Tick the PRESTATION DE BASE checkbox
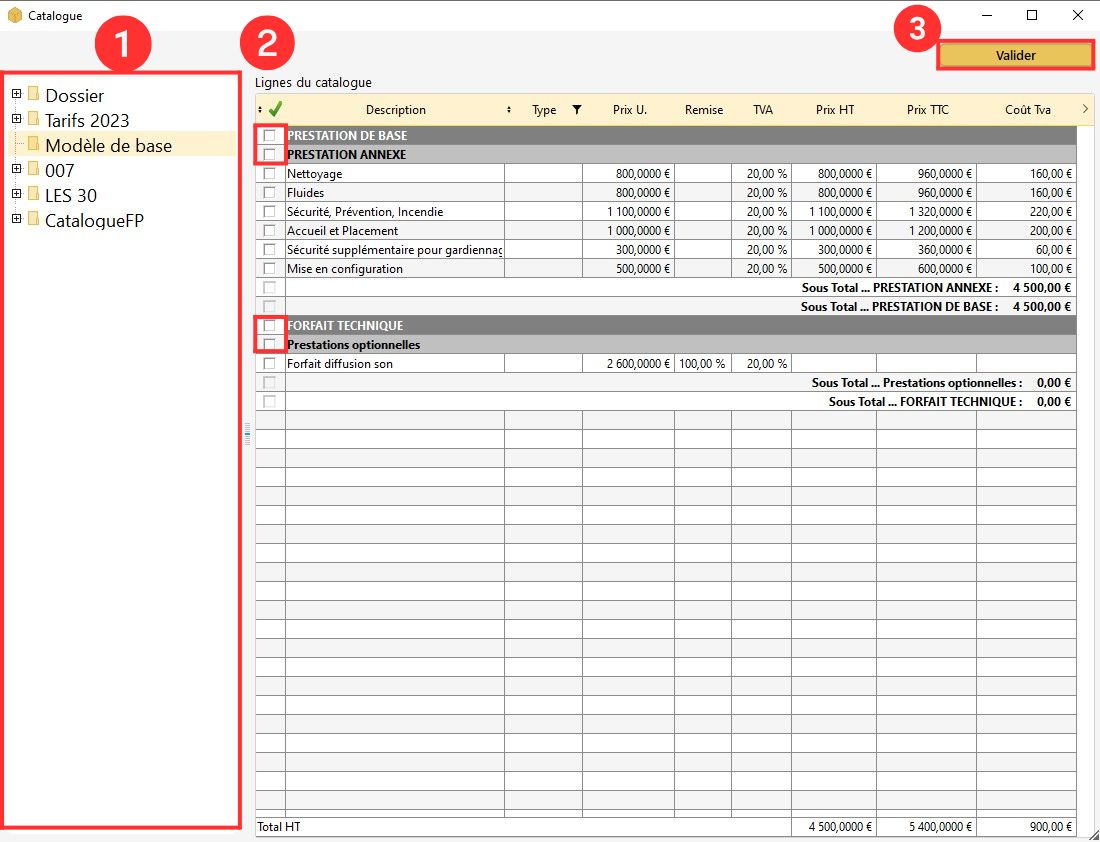Viewport: 1100px width, 842px height. coord(269,135)
